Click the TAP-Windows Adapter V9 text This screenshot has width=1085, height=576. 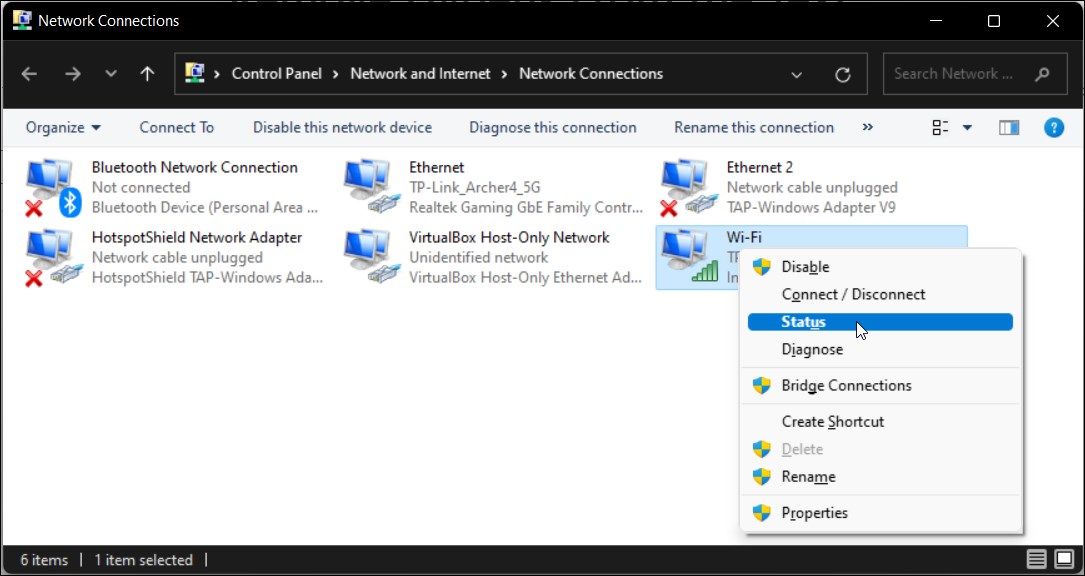coord(811,207)
